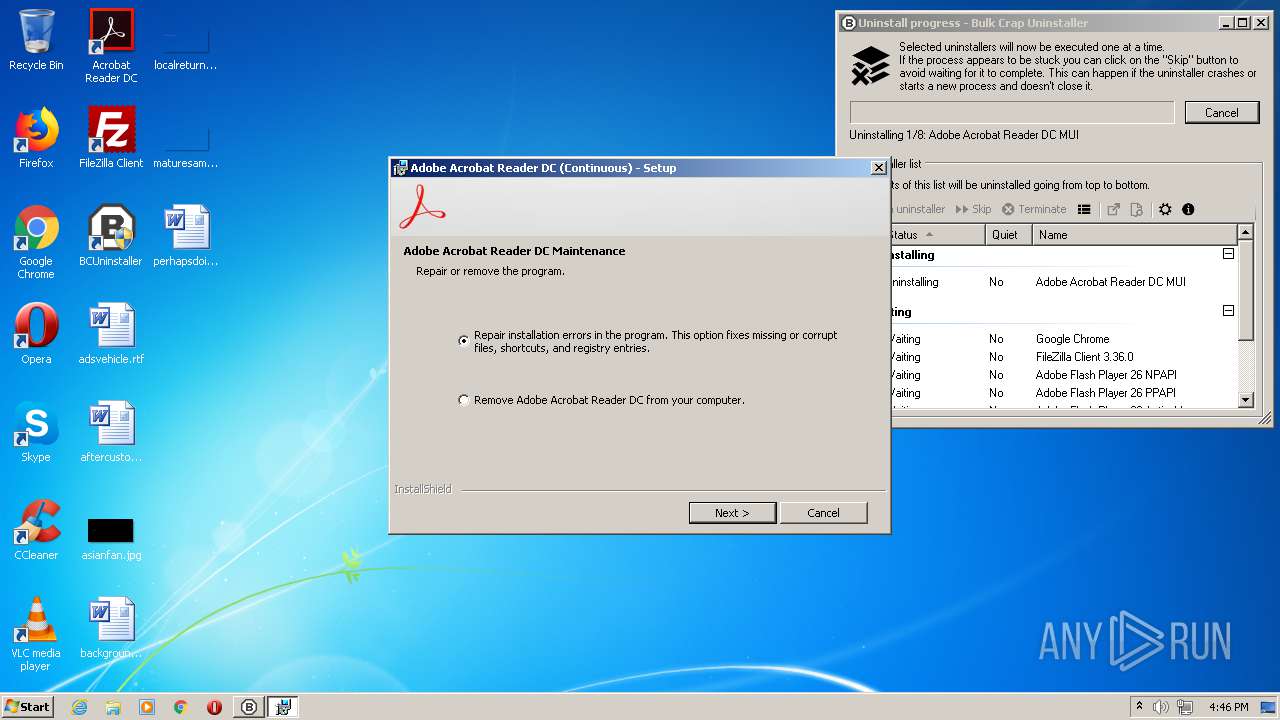Select Adobe Flash Player 26 NPAPI row

pyautogui.click(x=1063, y=375)
